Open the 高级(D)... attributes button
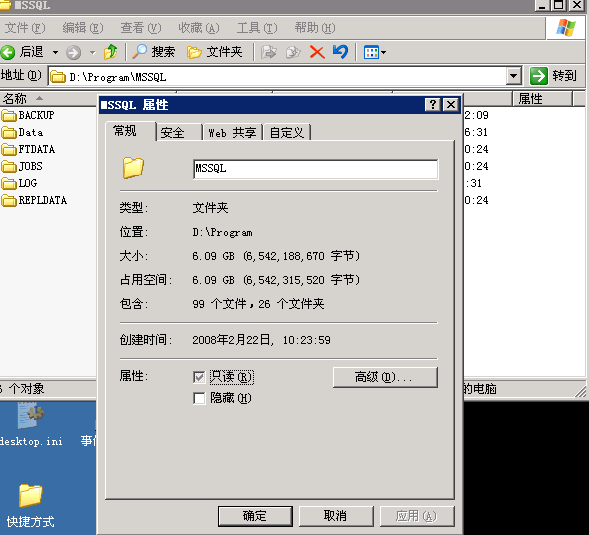Screen dimensions: 589x535 385,377
